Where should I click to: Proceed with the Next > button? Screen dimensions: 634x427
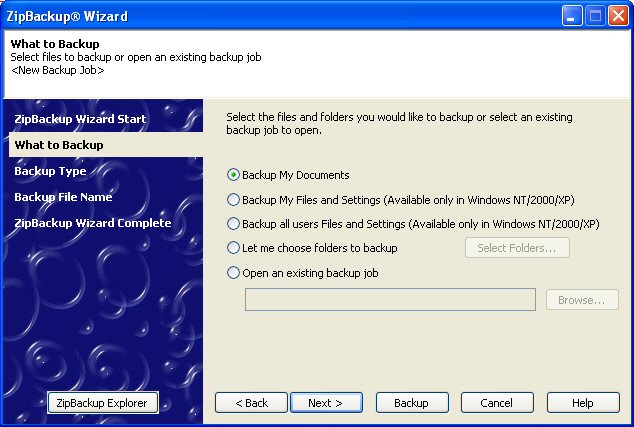(326, 403)
